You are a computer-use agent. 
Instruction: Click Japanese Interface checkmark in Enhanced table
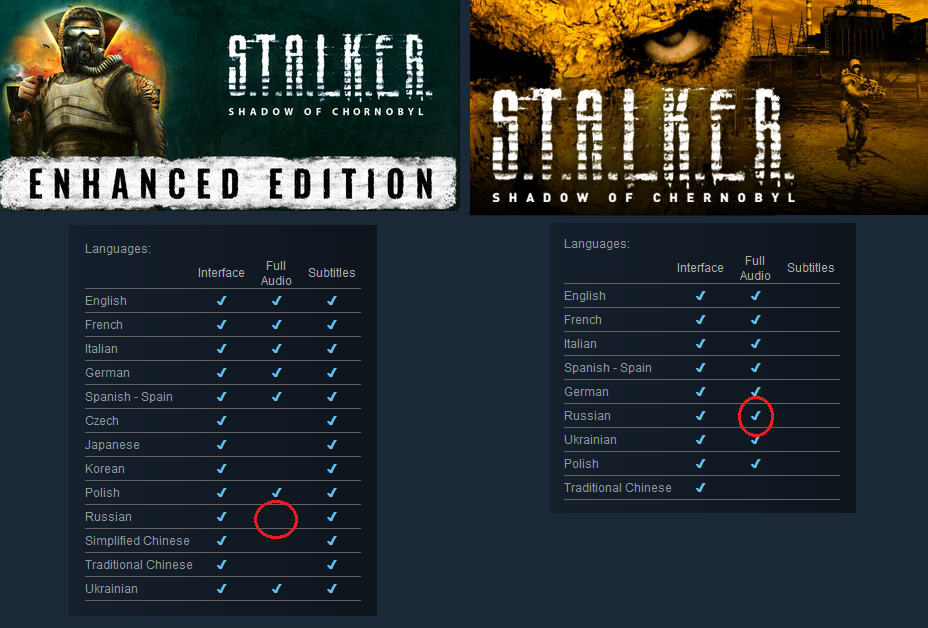221,445
